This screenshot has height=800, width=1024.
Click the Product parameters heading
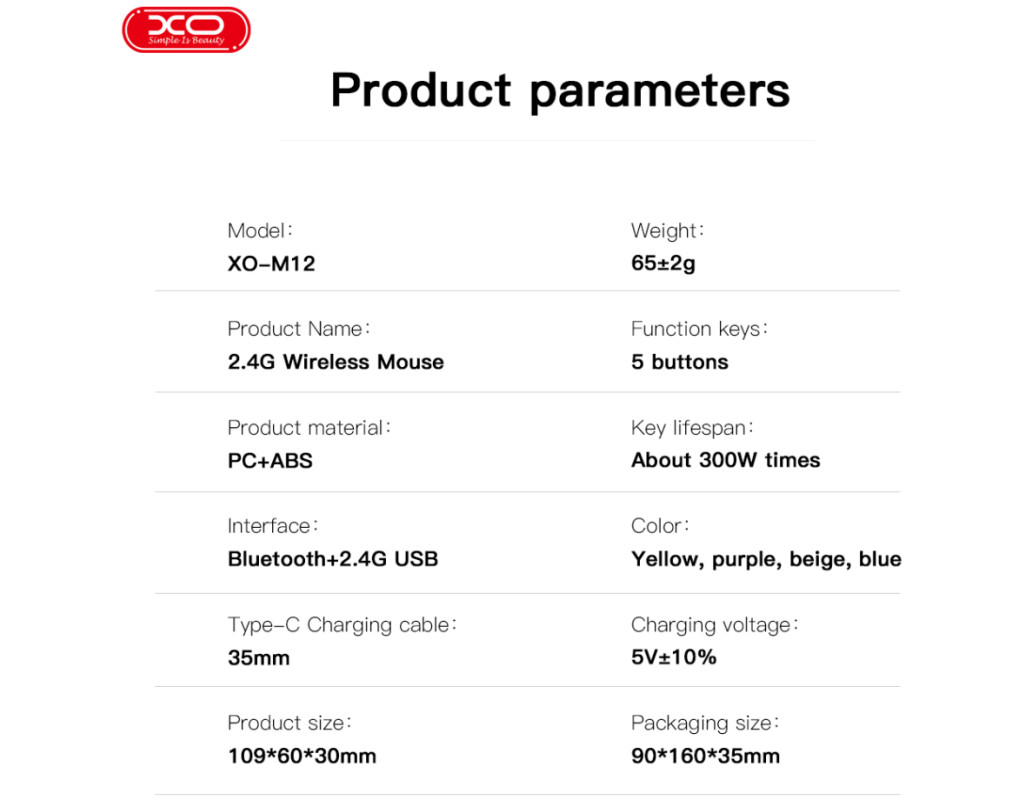click(x=560, y=90)
